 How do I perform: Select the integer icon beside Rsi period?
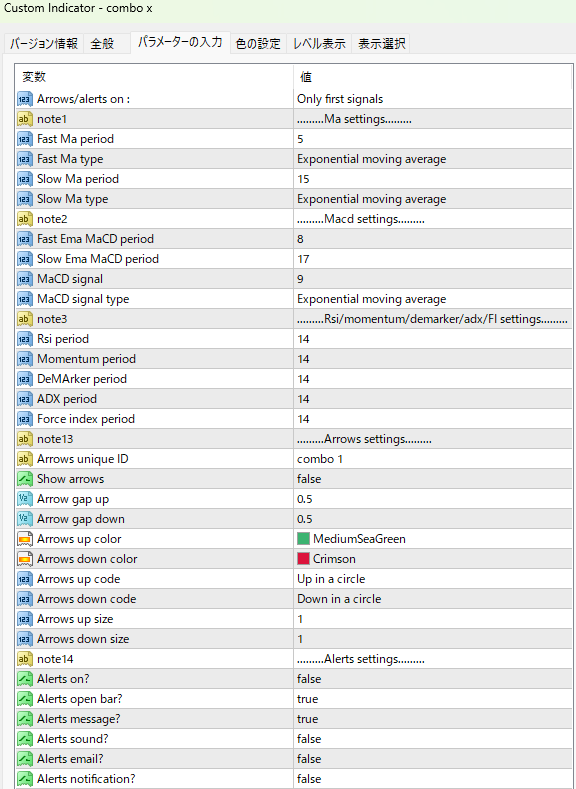click(x=25, y=339)
